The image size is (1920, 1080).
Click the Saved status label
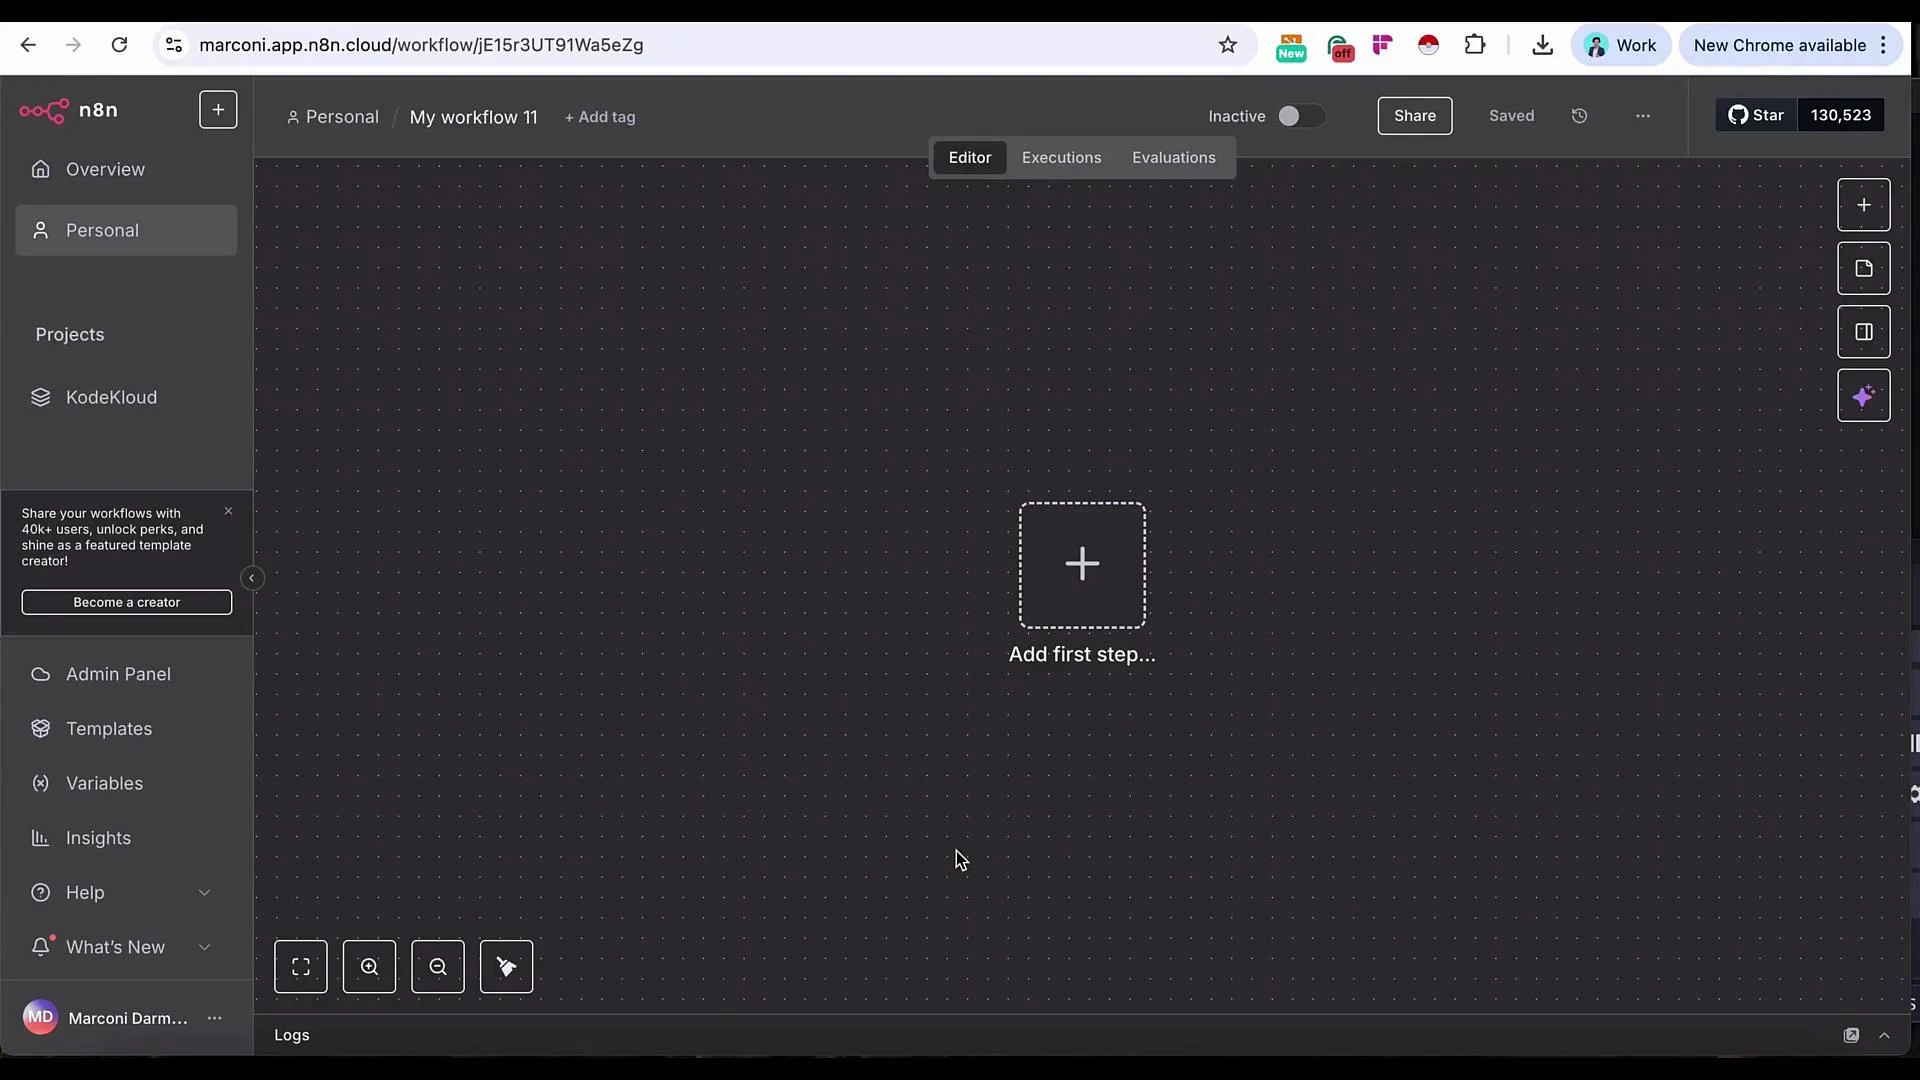click(x=1512, y=116)
